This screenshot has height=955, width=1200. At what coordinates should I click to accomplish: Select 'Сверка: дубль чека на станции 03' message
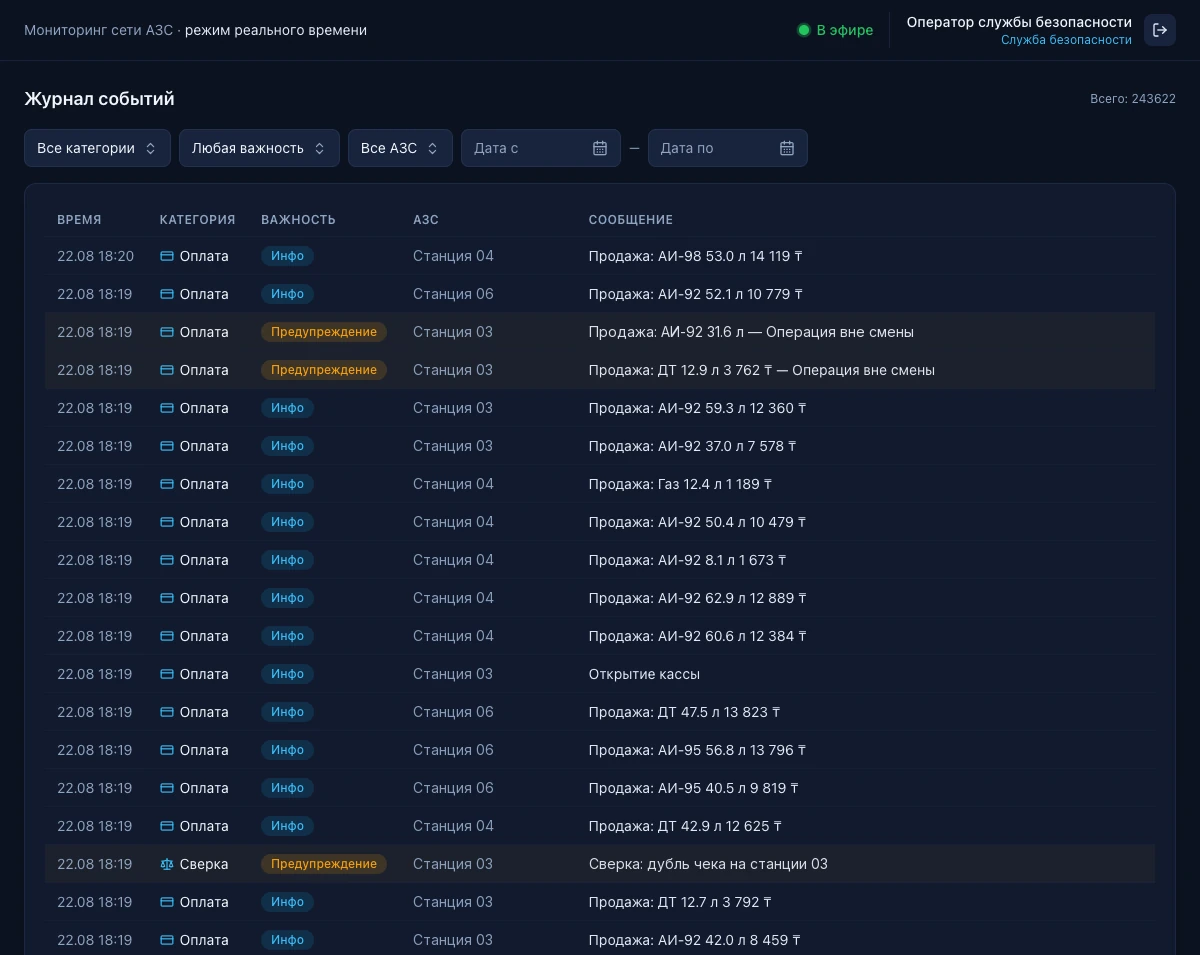click(x=708, y=864)
